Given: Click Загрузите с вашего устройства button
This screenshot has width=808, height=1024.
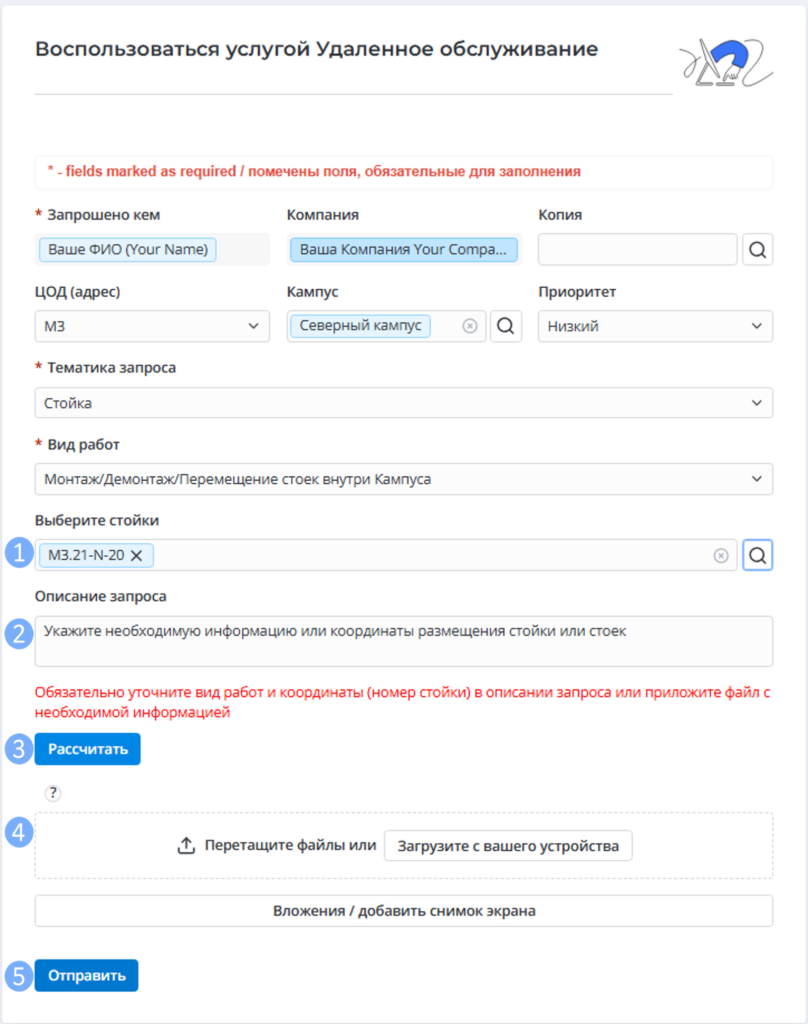Looking at the screenshot, I should [x=508, y=846].
